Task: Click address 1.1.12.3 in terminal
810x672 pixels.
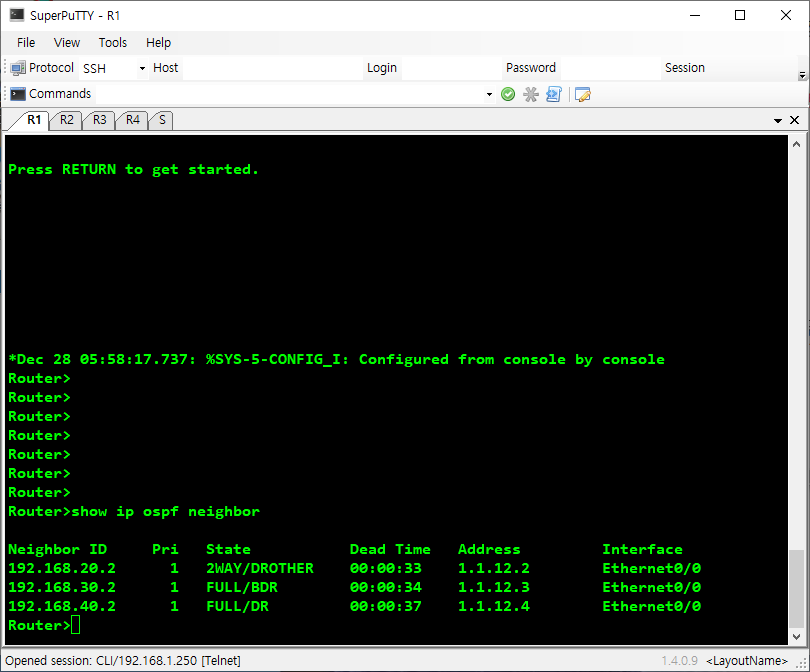Action: click(x=494, y=587)
